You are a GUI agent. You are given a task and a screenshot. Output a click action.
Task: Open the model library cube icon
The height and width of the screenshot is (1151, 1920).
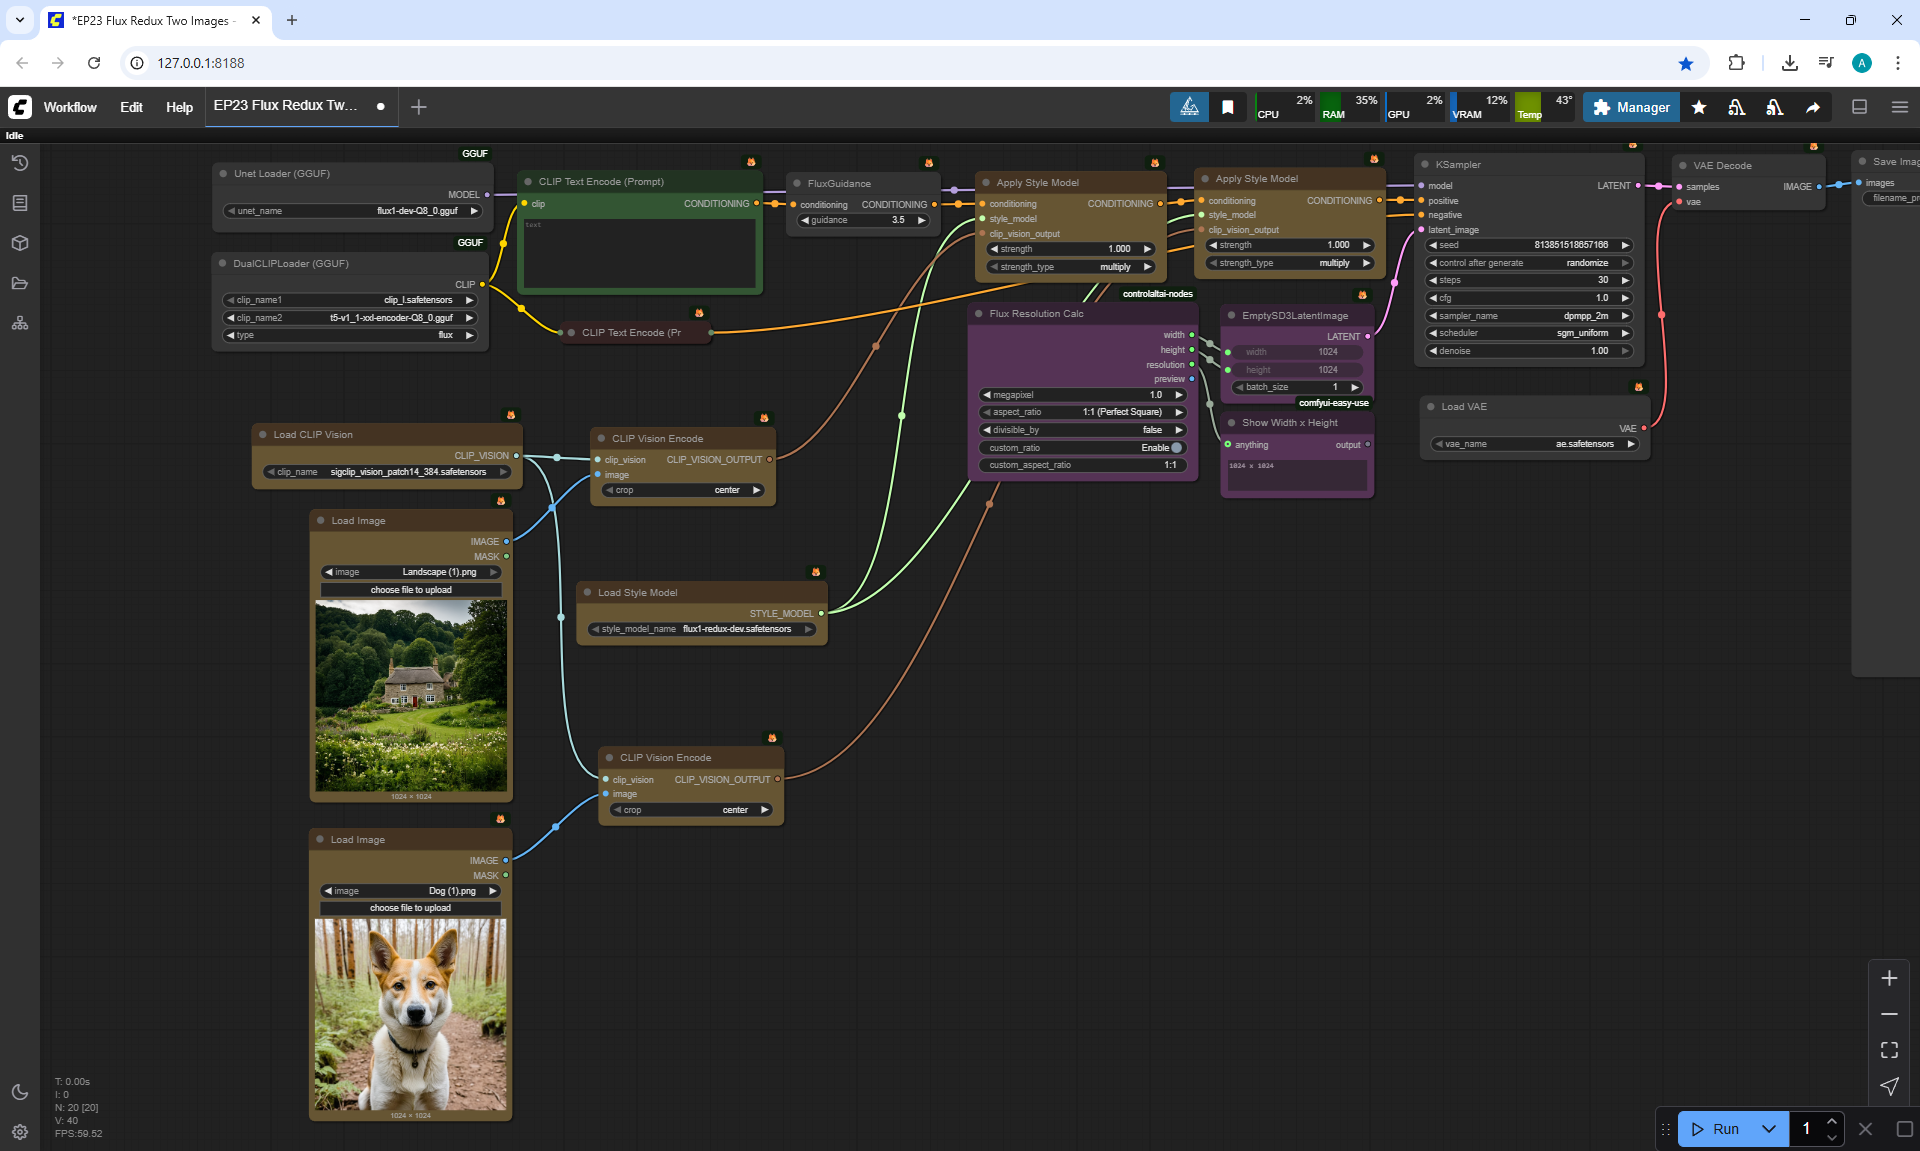coord(20,243)
